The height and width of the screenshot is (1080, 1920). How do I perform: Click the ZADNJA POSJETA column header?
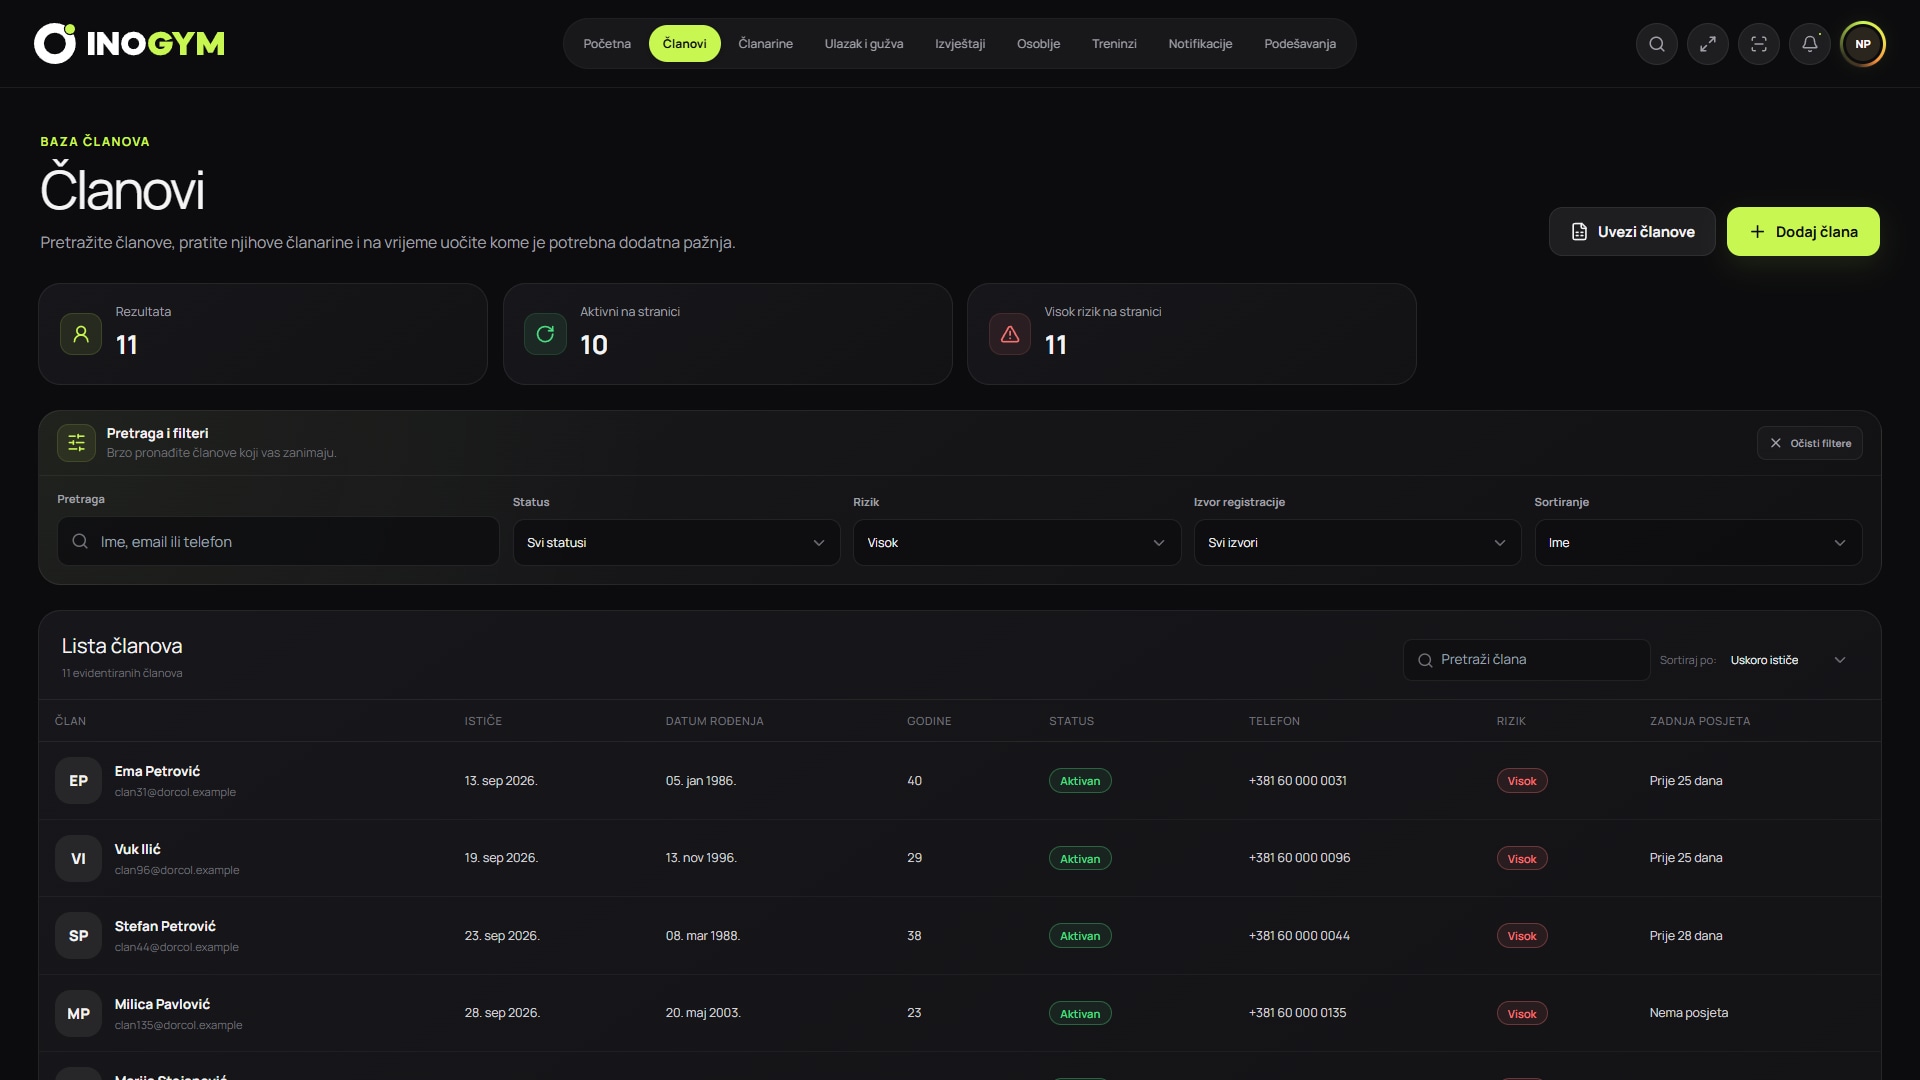coord(1699,721)
